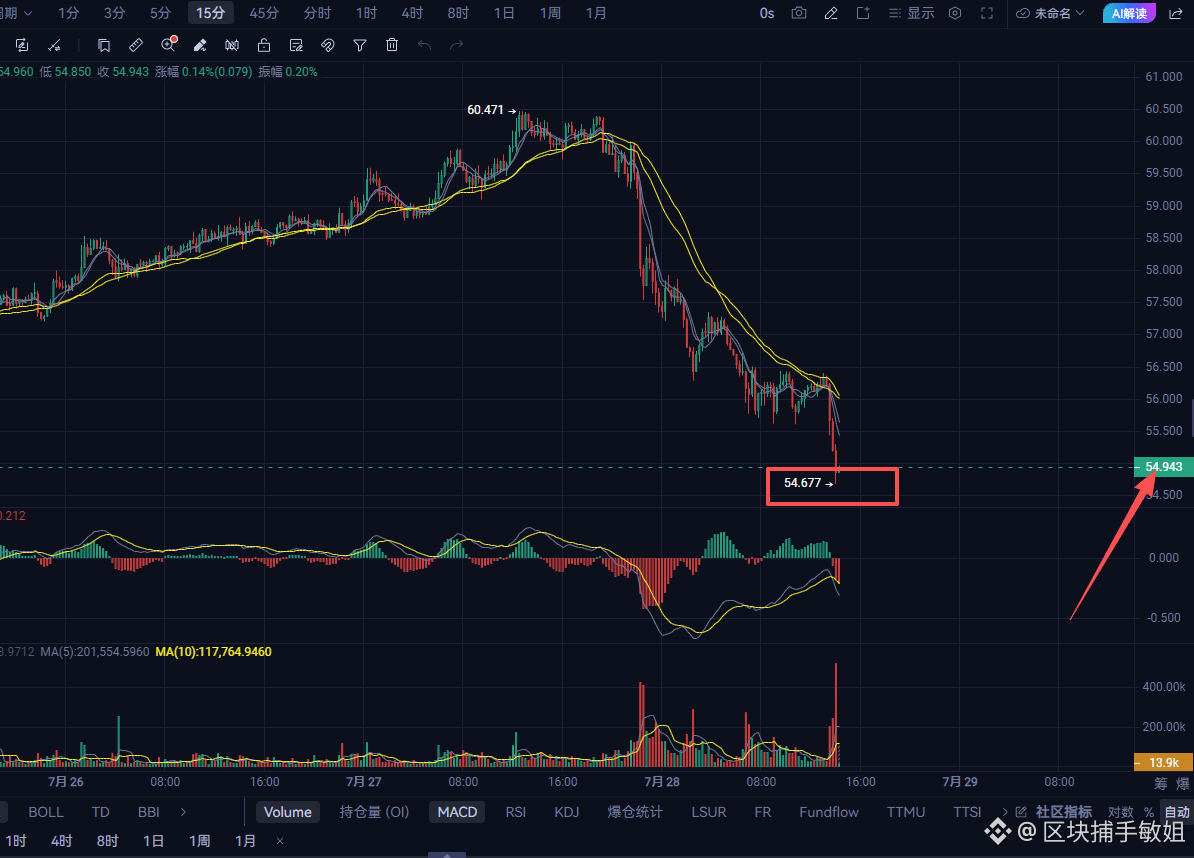Open the 周期 period dropdown

pos(17,13)
